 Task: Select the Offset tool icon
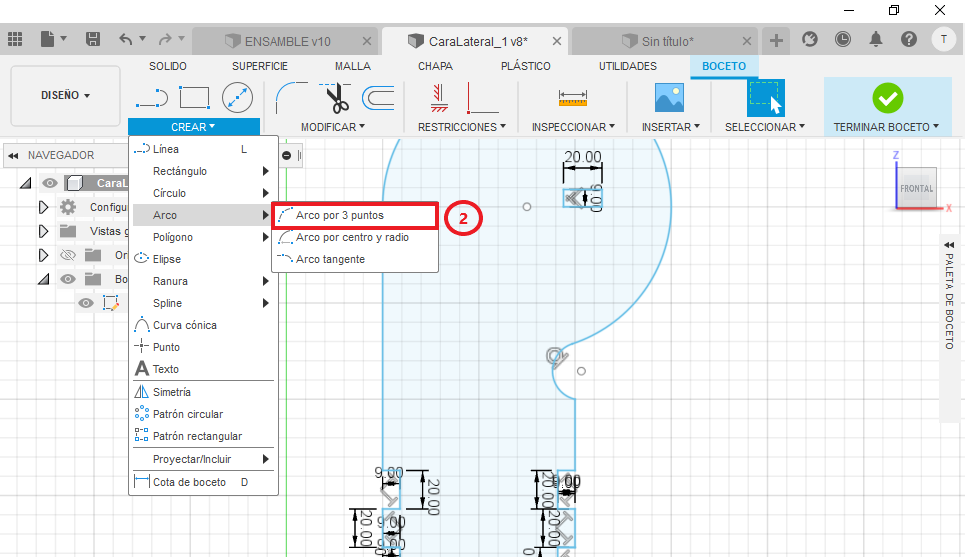pyautogui.click(x=378, y=98)
